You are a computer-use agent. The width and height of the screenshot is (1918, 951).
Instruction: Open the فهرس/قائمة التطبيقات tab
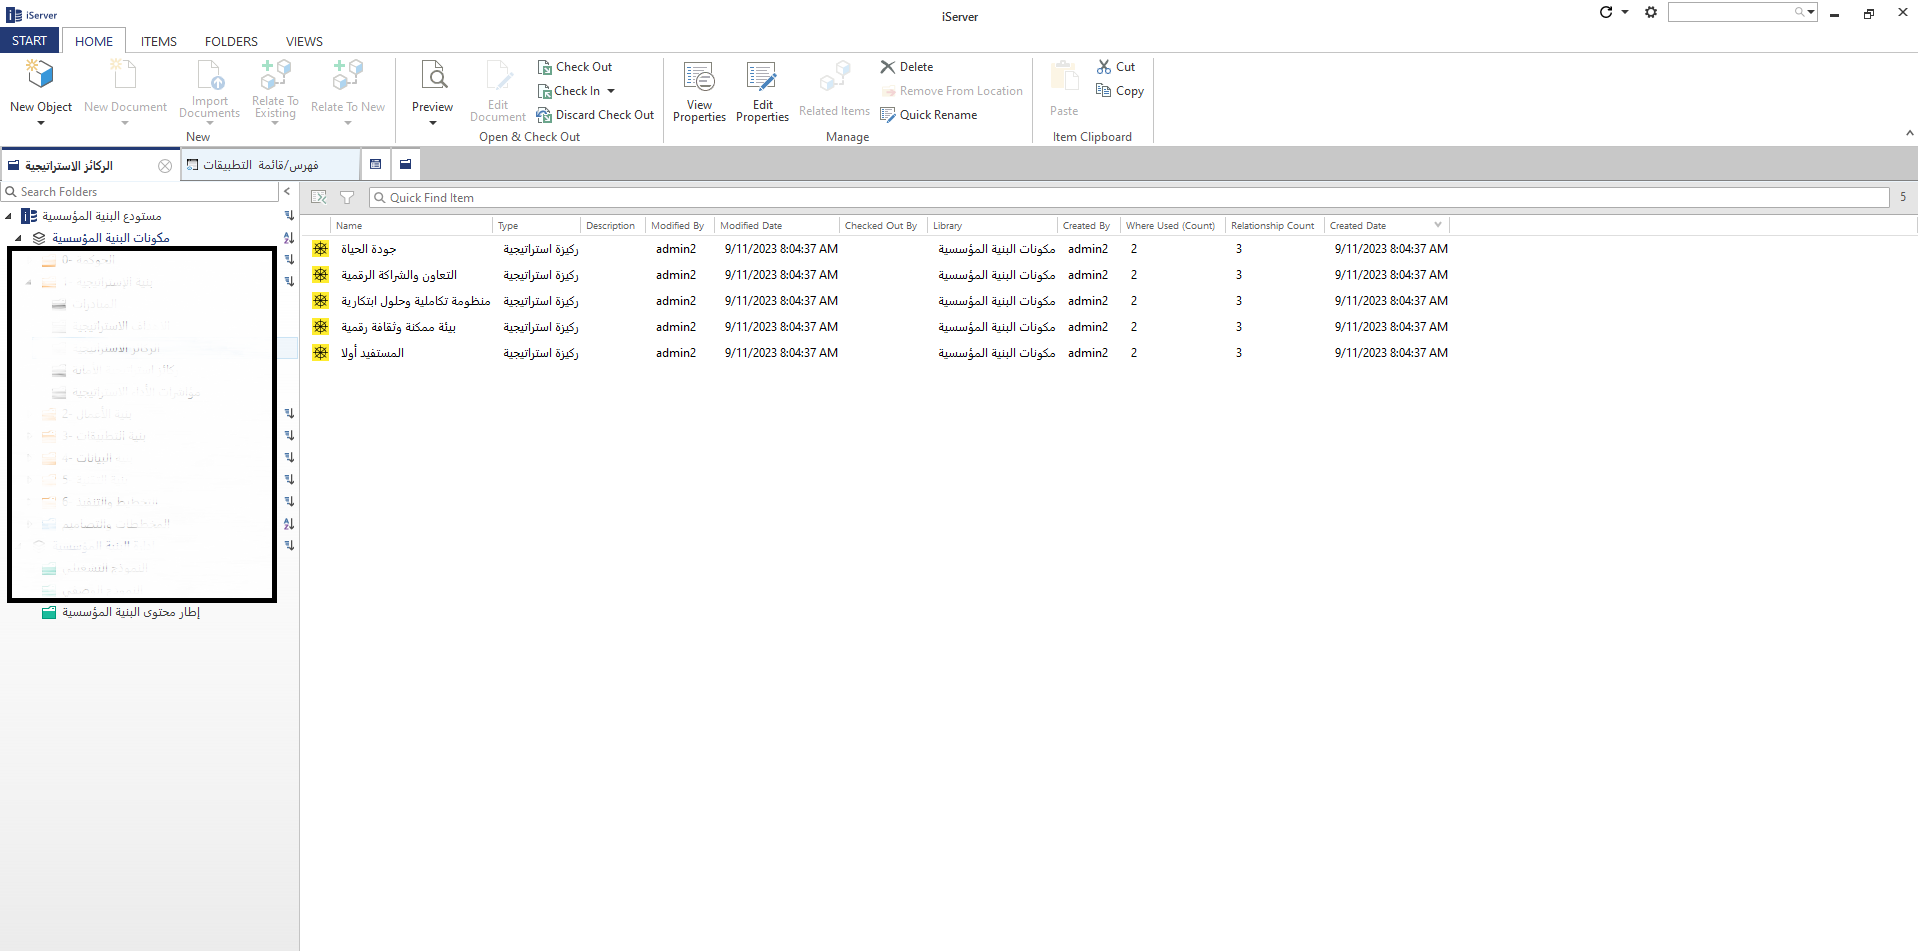click(x=260, y=165)
